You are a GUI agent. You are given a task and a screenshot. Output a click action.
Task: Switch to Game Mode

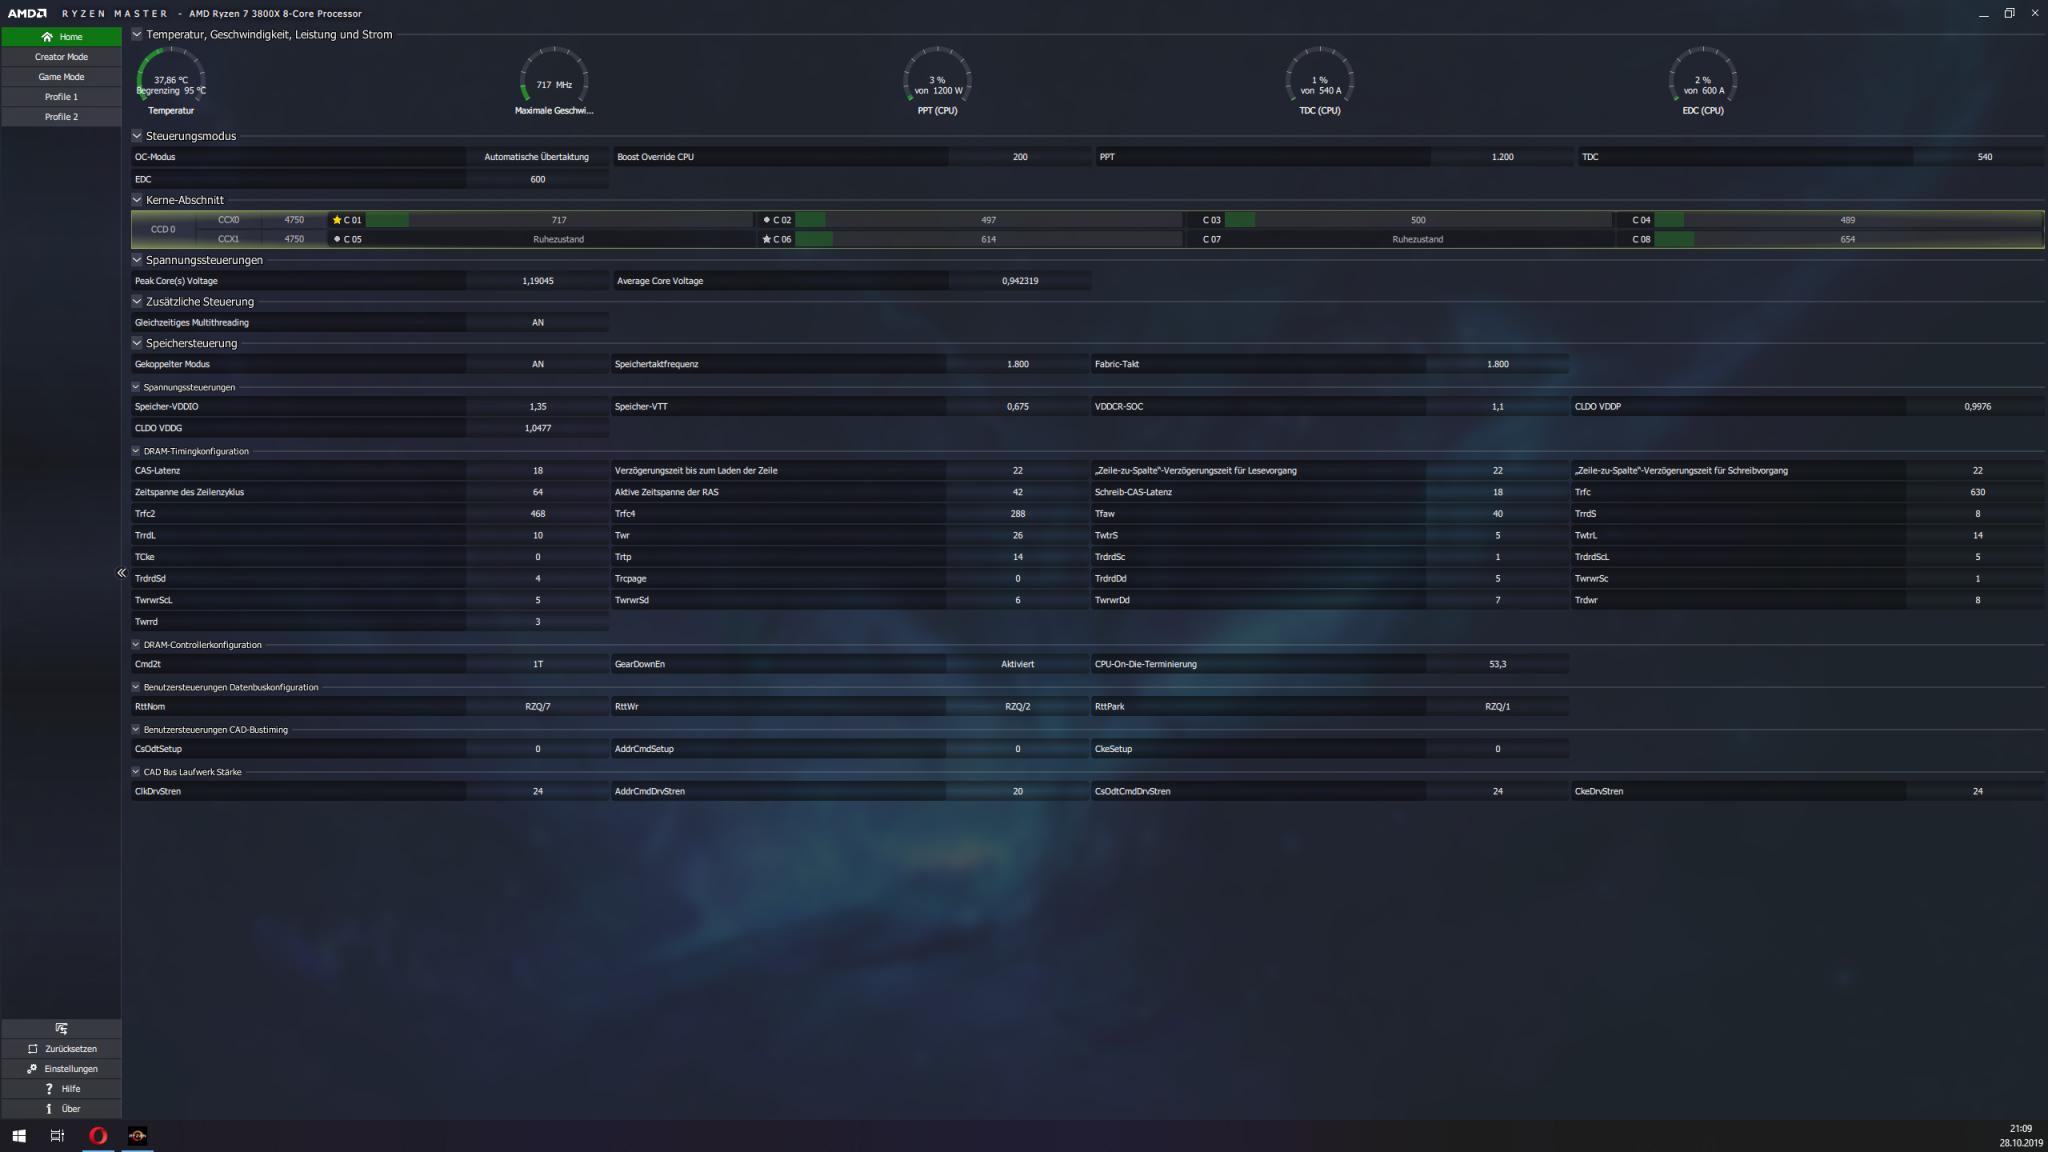tap(61, 77)
